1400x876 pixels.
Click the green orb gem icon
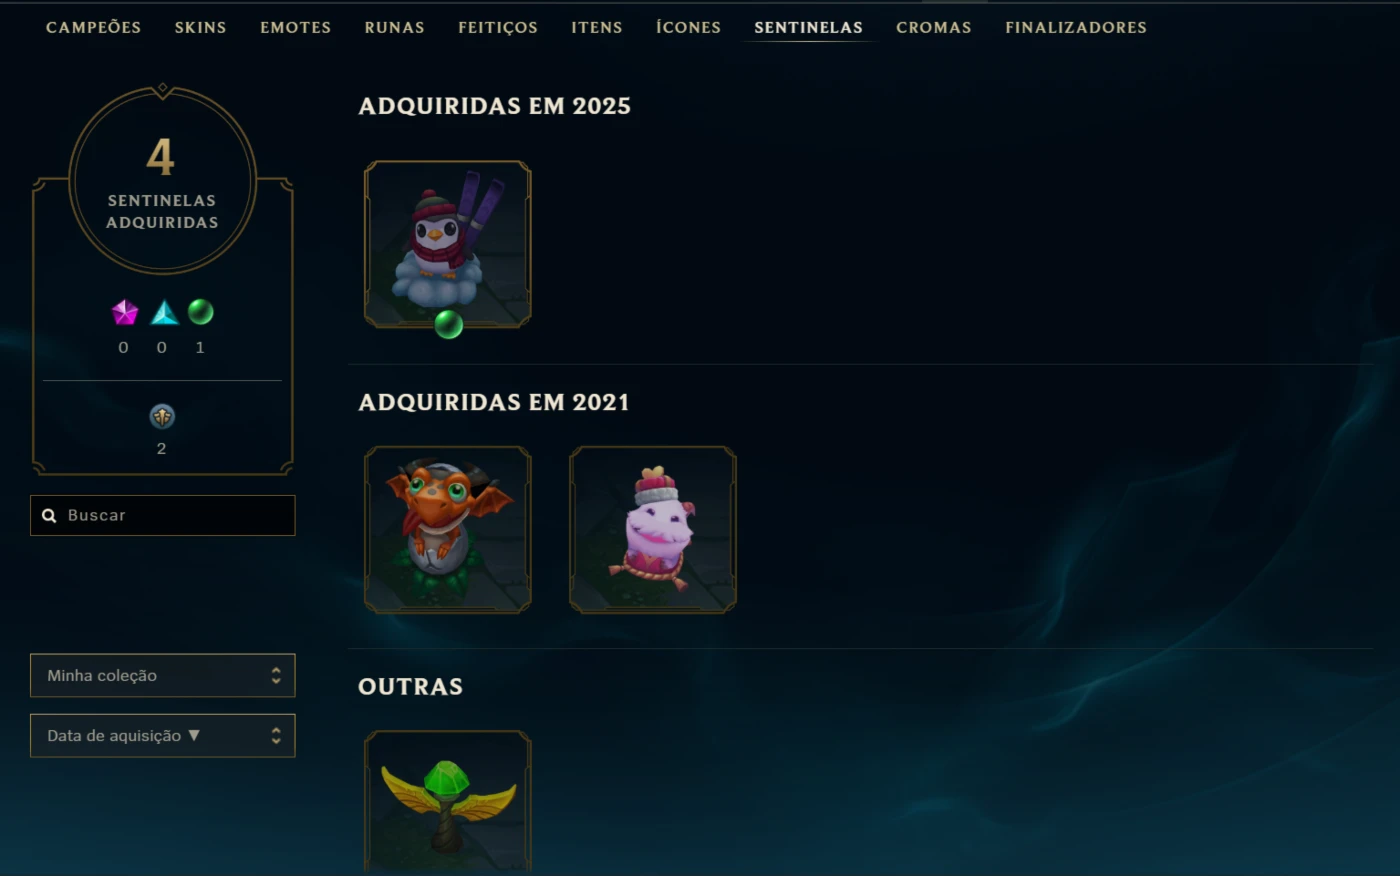click(201, 312)
